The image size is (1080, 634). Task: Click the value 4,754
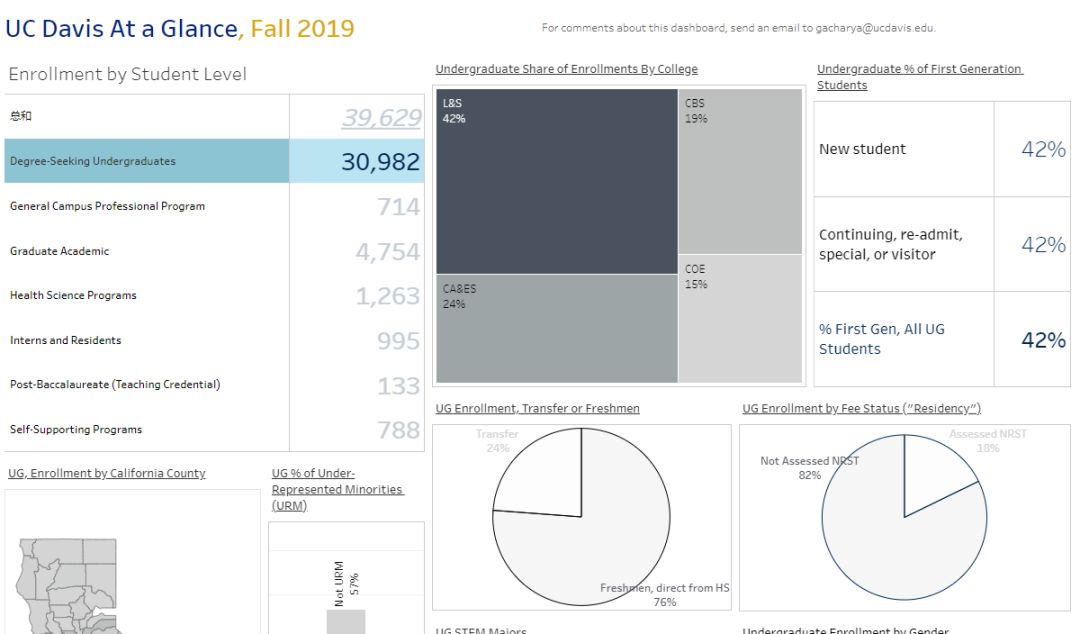coord(388,252)
